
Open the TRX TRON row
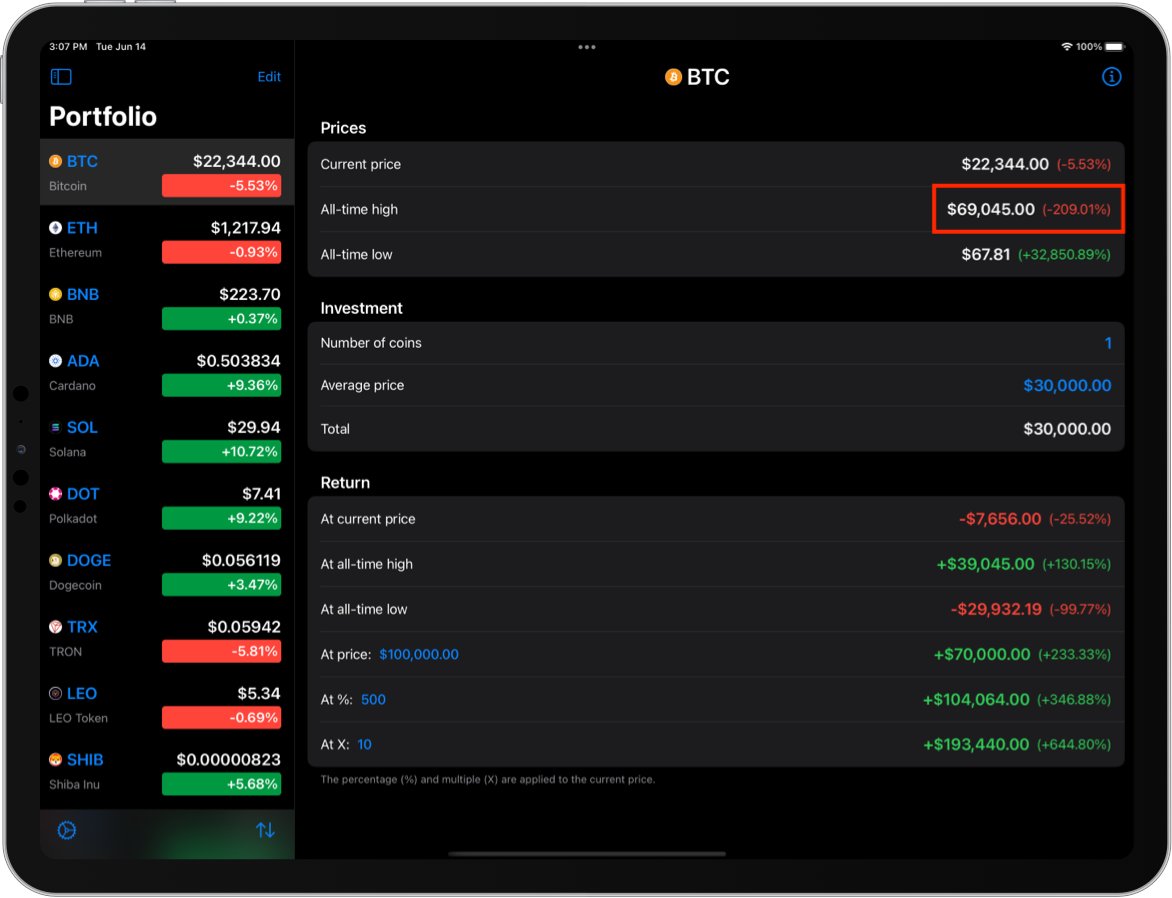pos(167,639)
